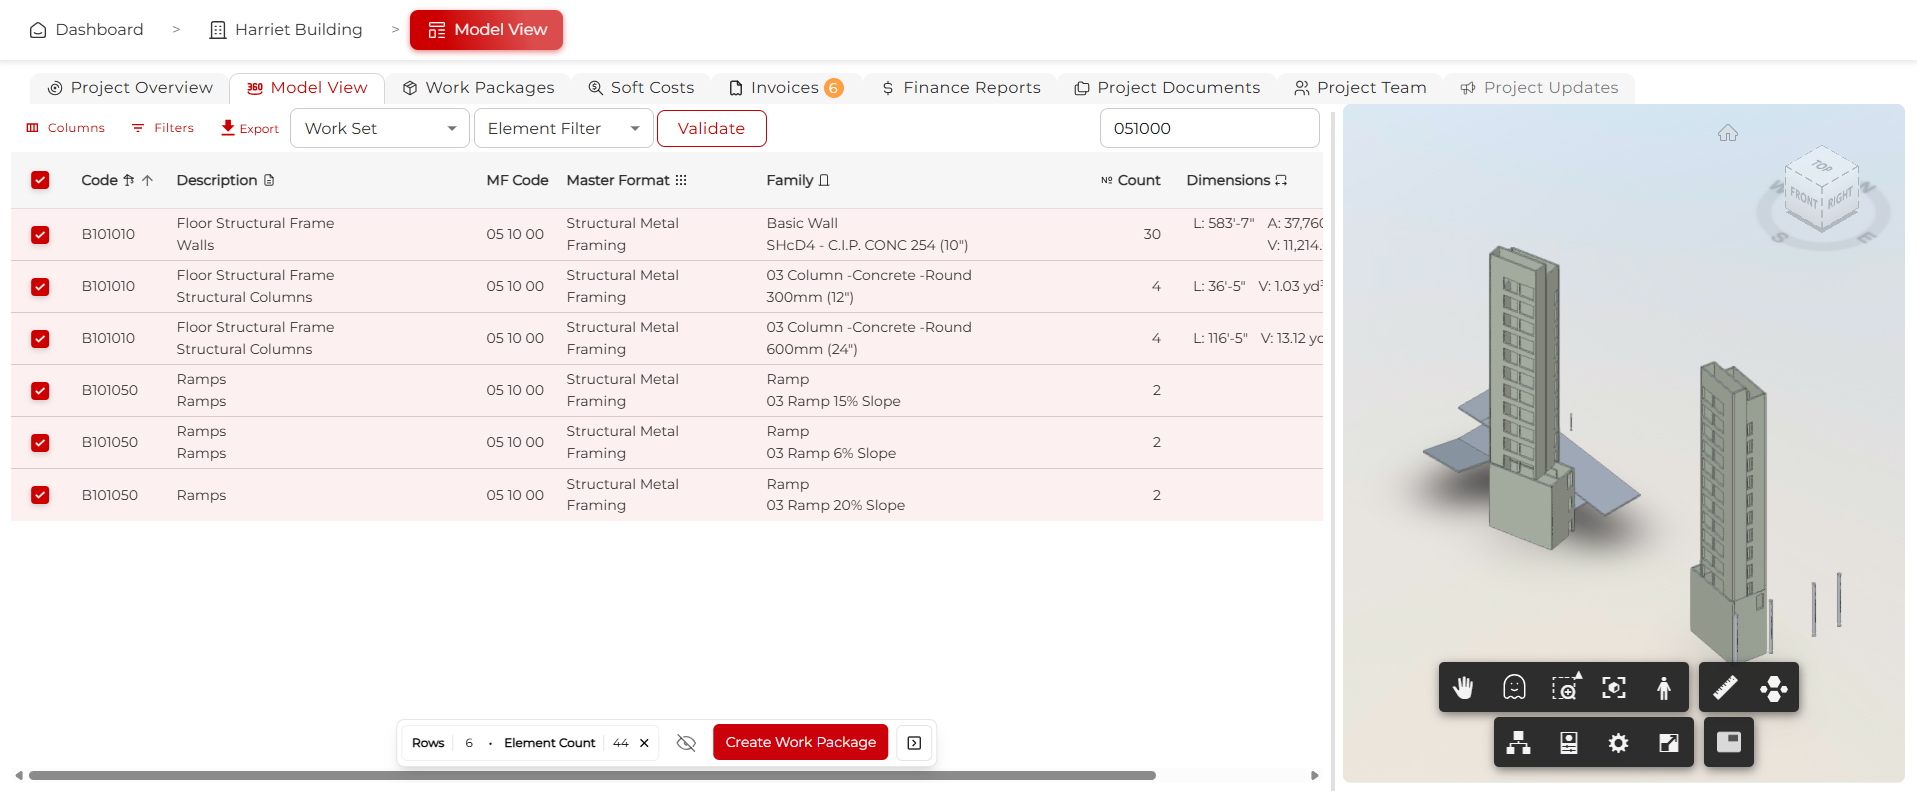Toggle the Ghost mode icon in viewer
This screenshot has width=1917, height=799.
coord(1514,688)
